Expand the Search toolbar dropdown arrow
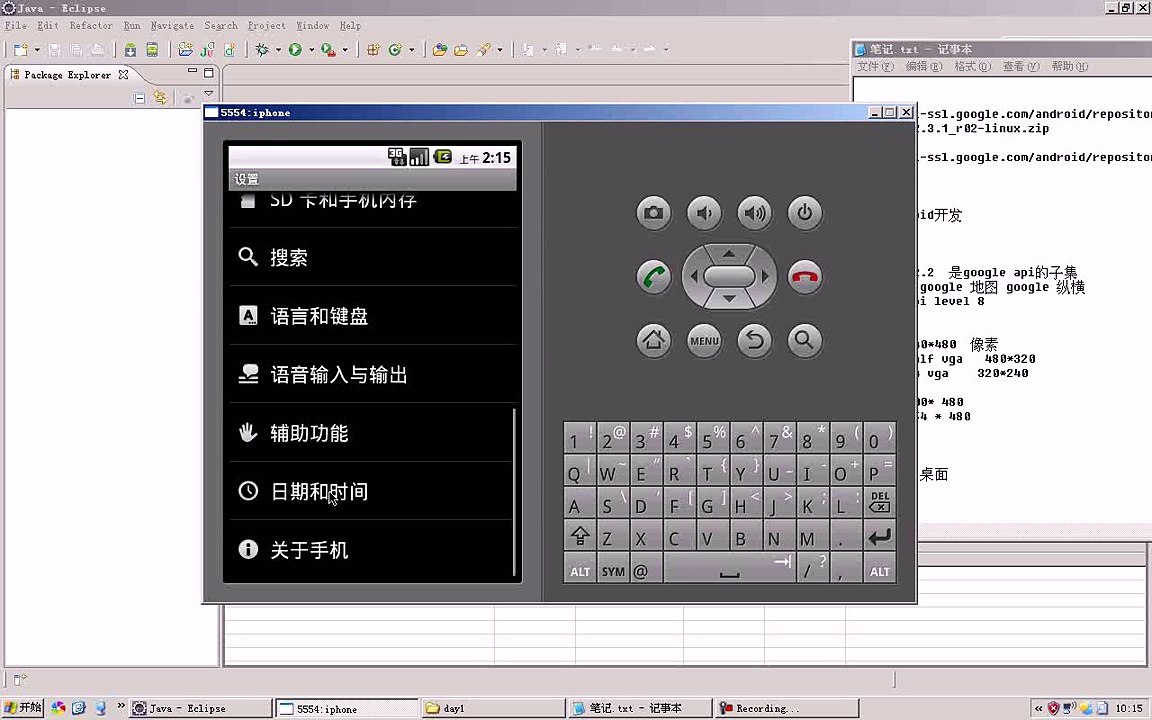Viewport: 1152px width, 720px height. click(x=500, y=50)
